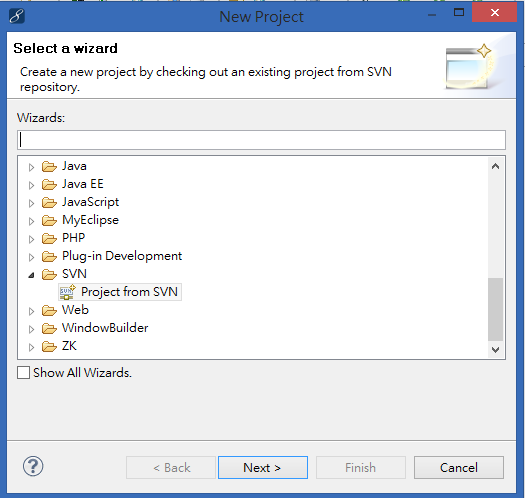Screen dimensions: 525x498
Task: Click the Project from SVN wizard icon
Action: (x=68, y=292)
